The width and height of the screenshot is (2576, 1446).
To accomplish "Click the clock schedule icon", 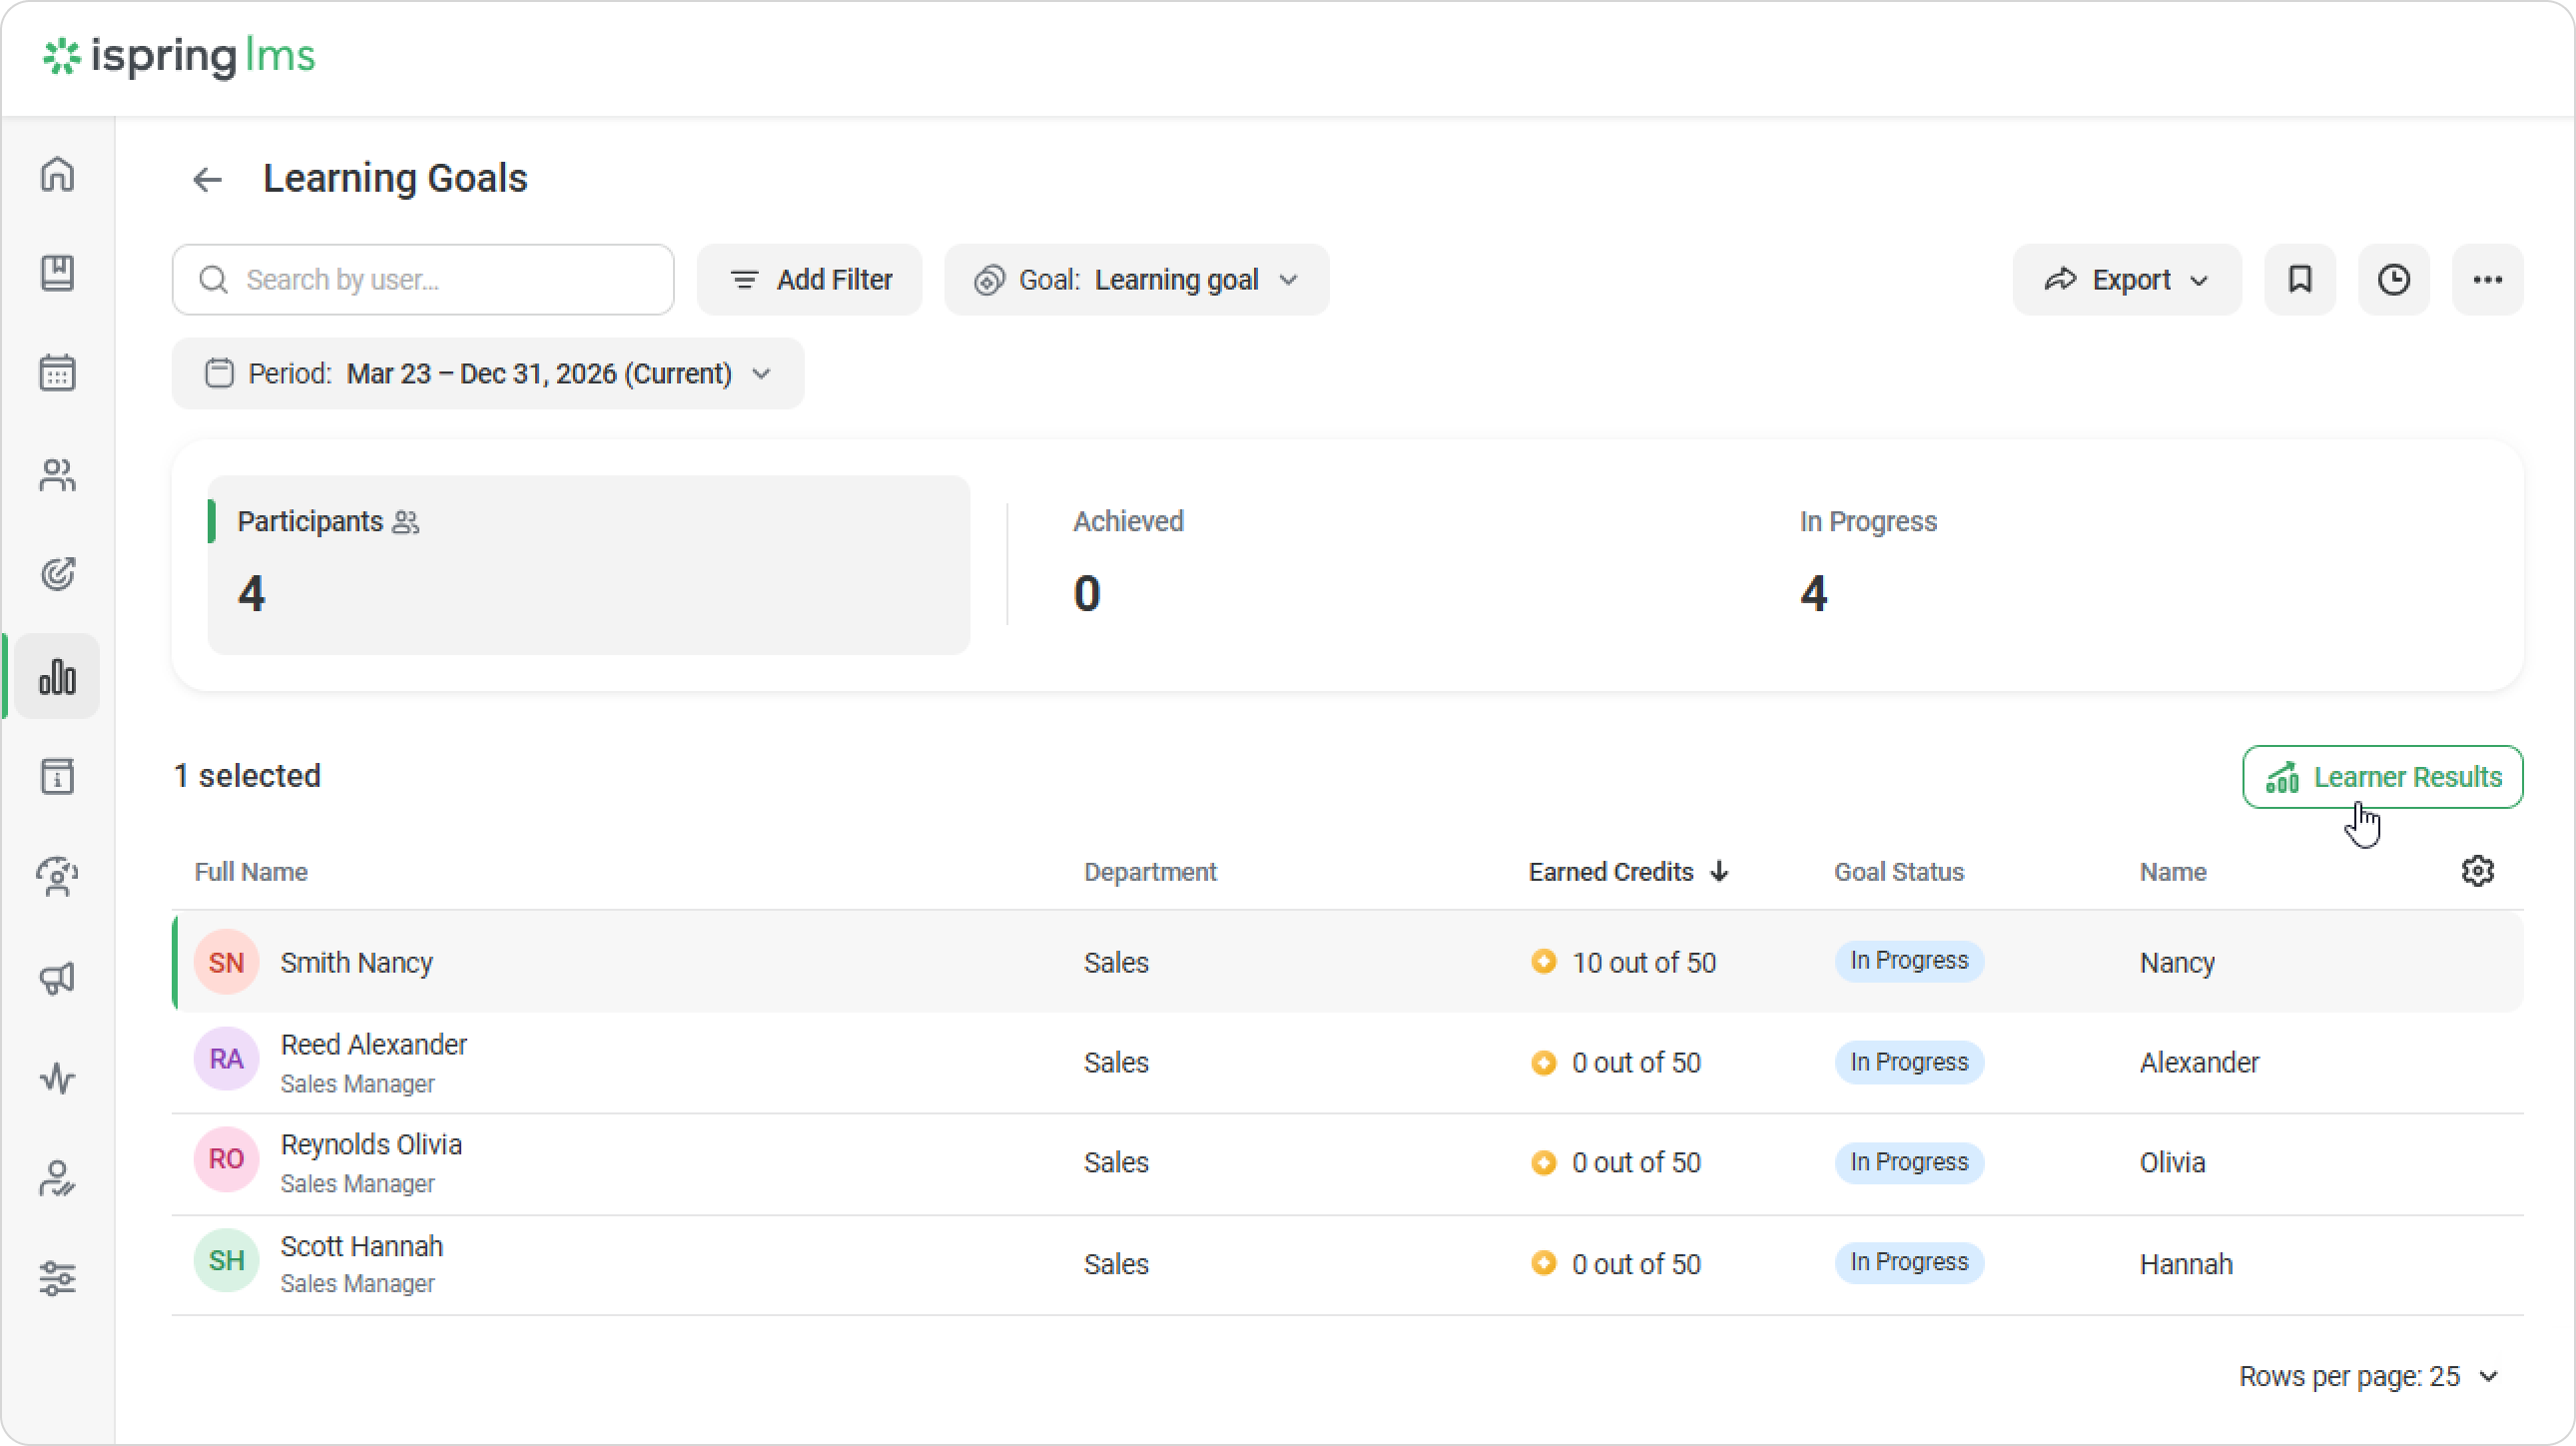I will (x=2394, y=280).
